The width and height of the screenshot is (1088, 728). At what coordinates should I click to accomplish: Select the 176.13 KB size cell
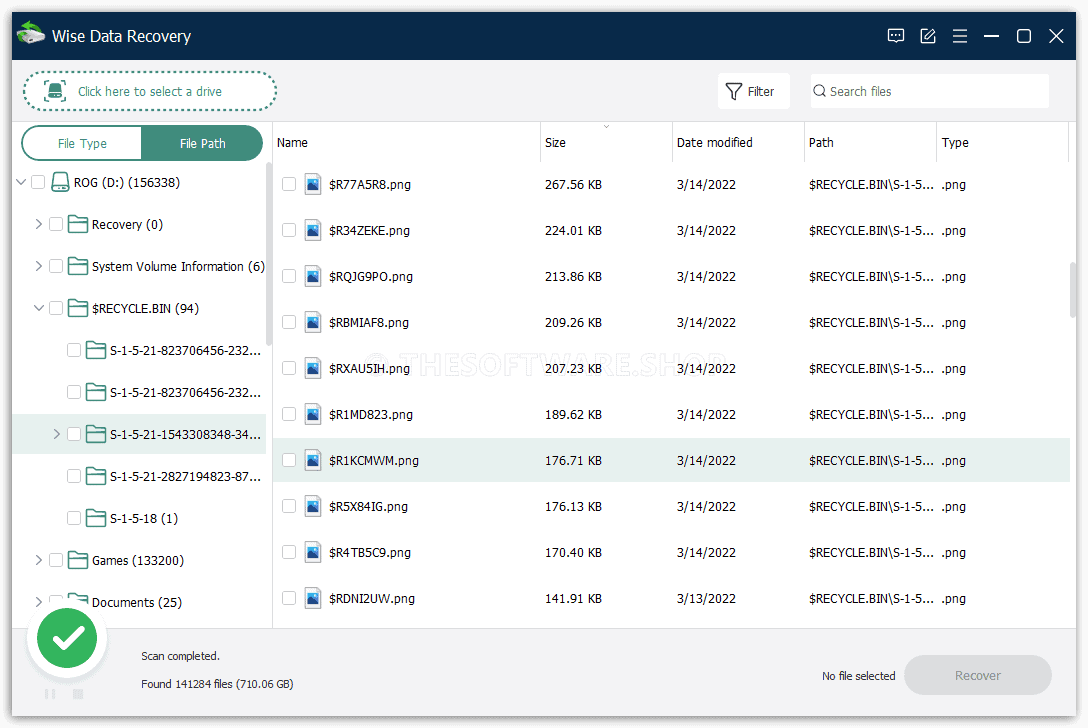click(x=573, y=507)
